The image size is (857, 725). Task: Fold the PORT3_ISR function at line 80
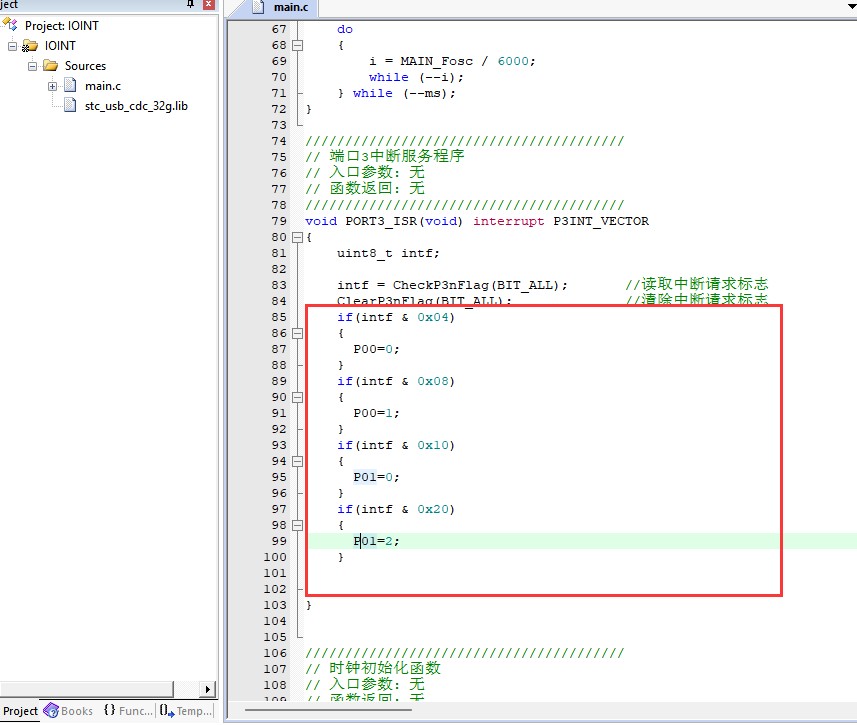pos(297,237)
